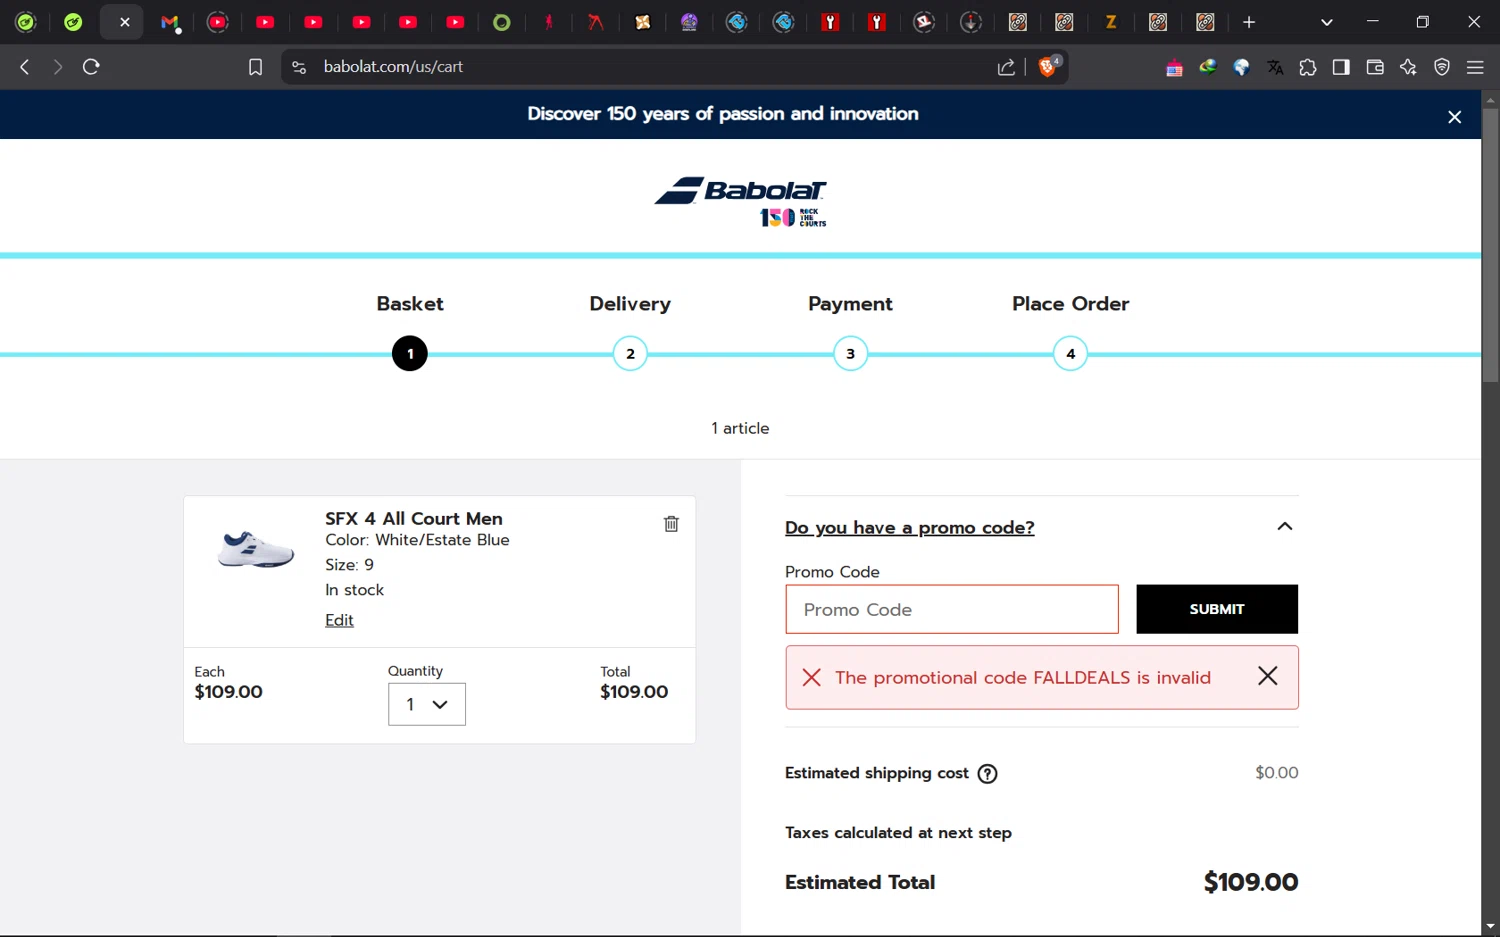The height and width of the screenshot is (937, 1500).
Task: Collapse the promo code section chevron
Action: [1285, 527]
